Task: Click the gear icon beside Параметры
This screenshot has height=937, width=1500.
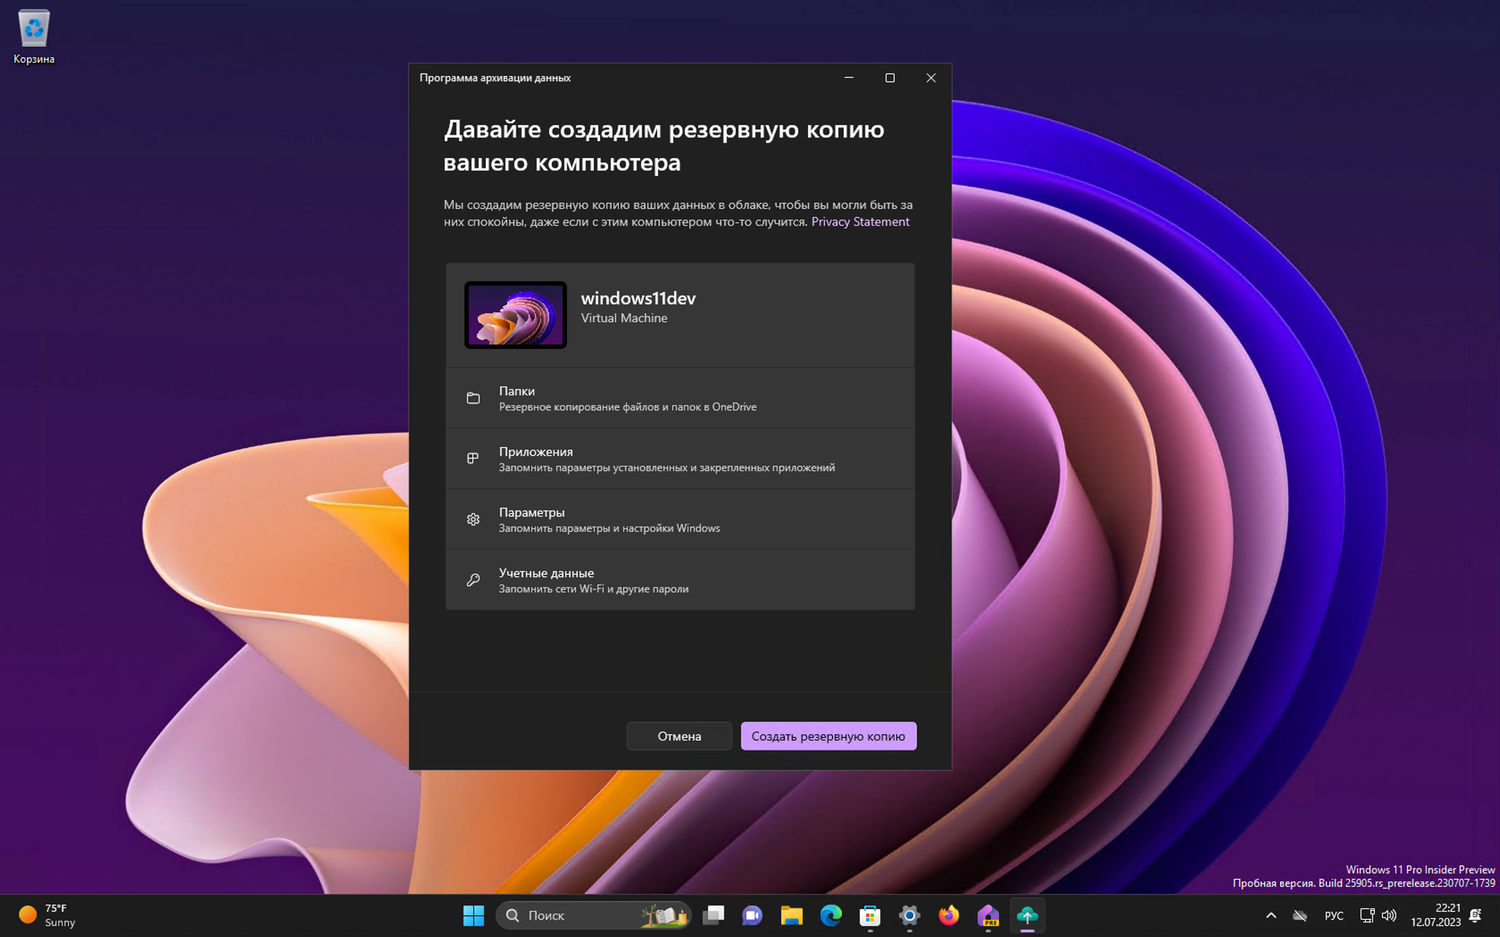Action: click(473, 519)
